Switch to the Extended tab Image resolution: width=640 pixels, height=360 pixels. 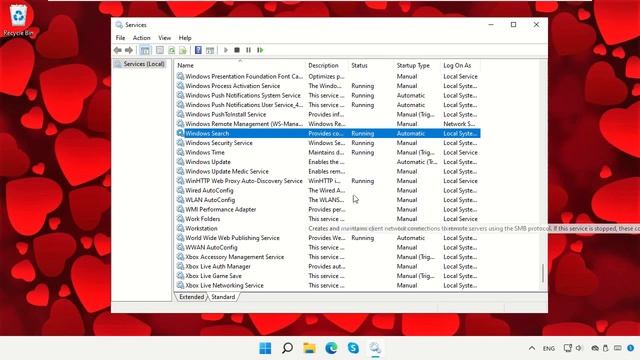click(191, 297)
